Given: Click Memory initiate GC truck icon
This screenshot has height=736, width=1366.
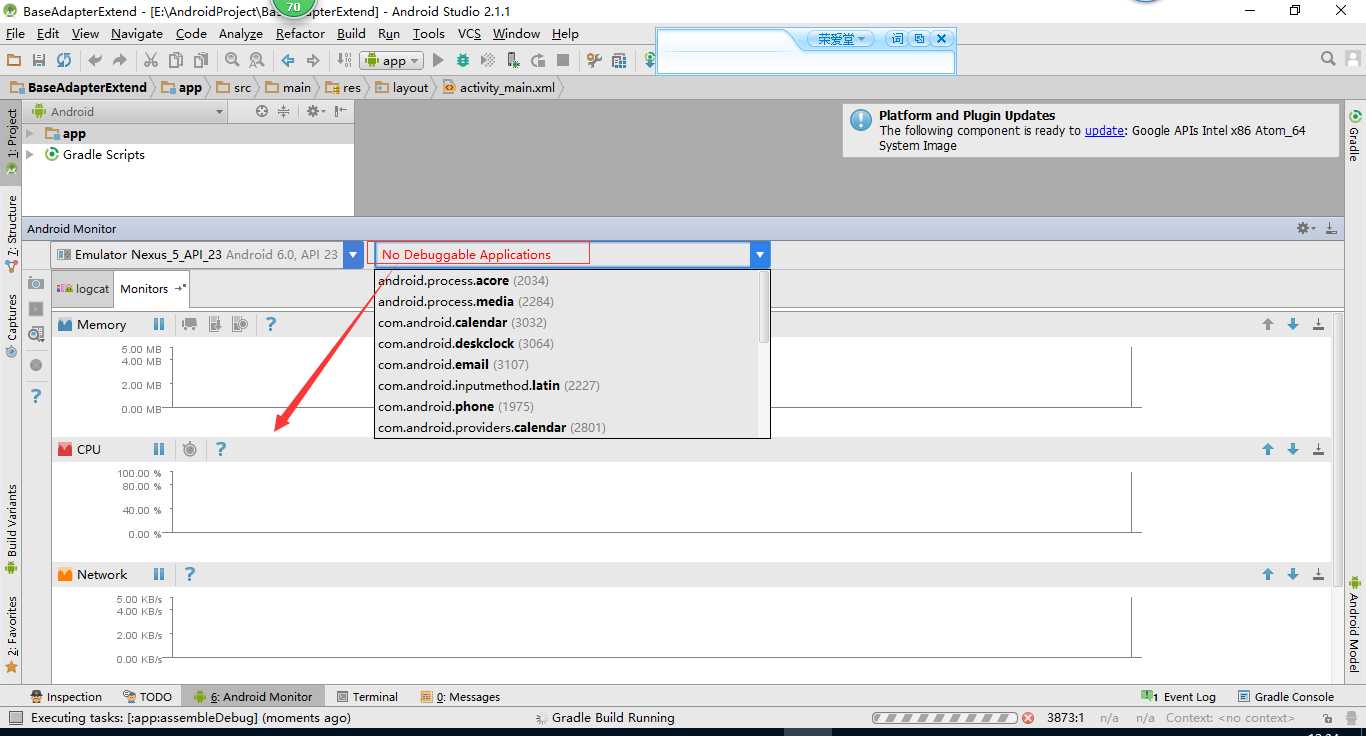Looking at the screenshot, I should (x=189, y=324).
